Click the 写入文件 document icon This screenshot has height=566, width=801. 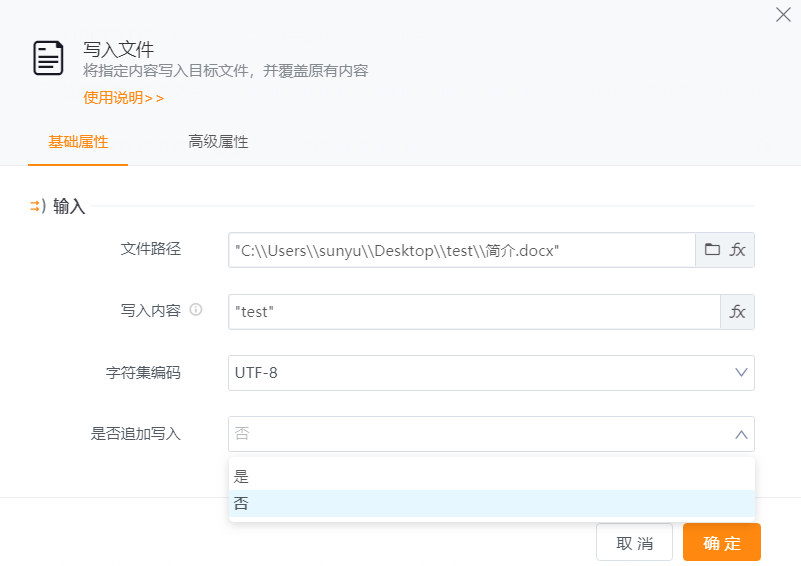48,58
